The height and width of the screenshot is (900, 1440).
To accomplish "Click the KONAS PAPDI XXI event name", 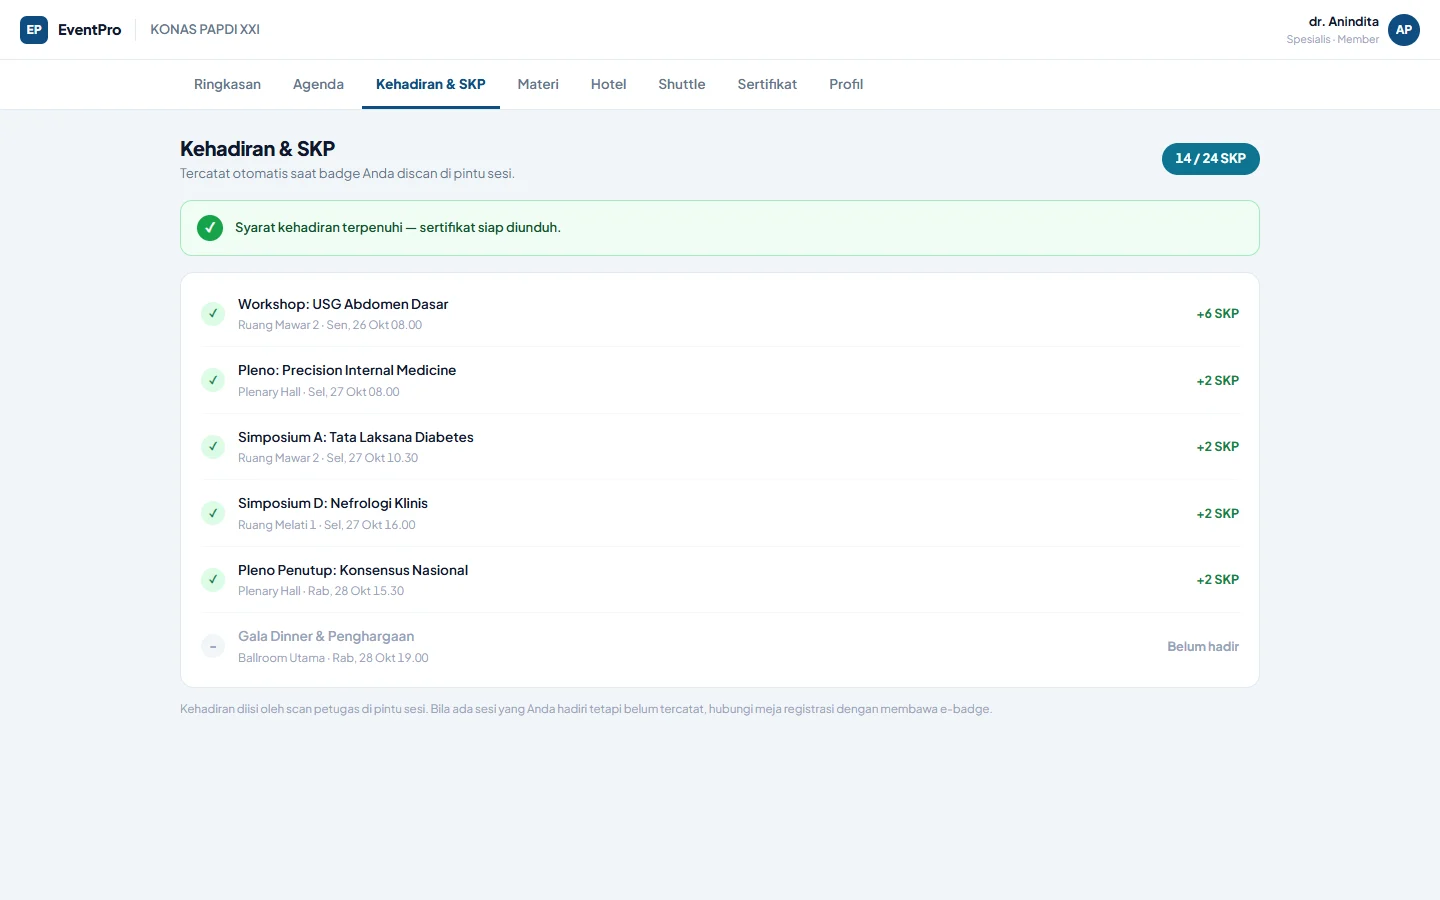I will click(205, 30).
